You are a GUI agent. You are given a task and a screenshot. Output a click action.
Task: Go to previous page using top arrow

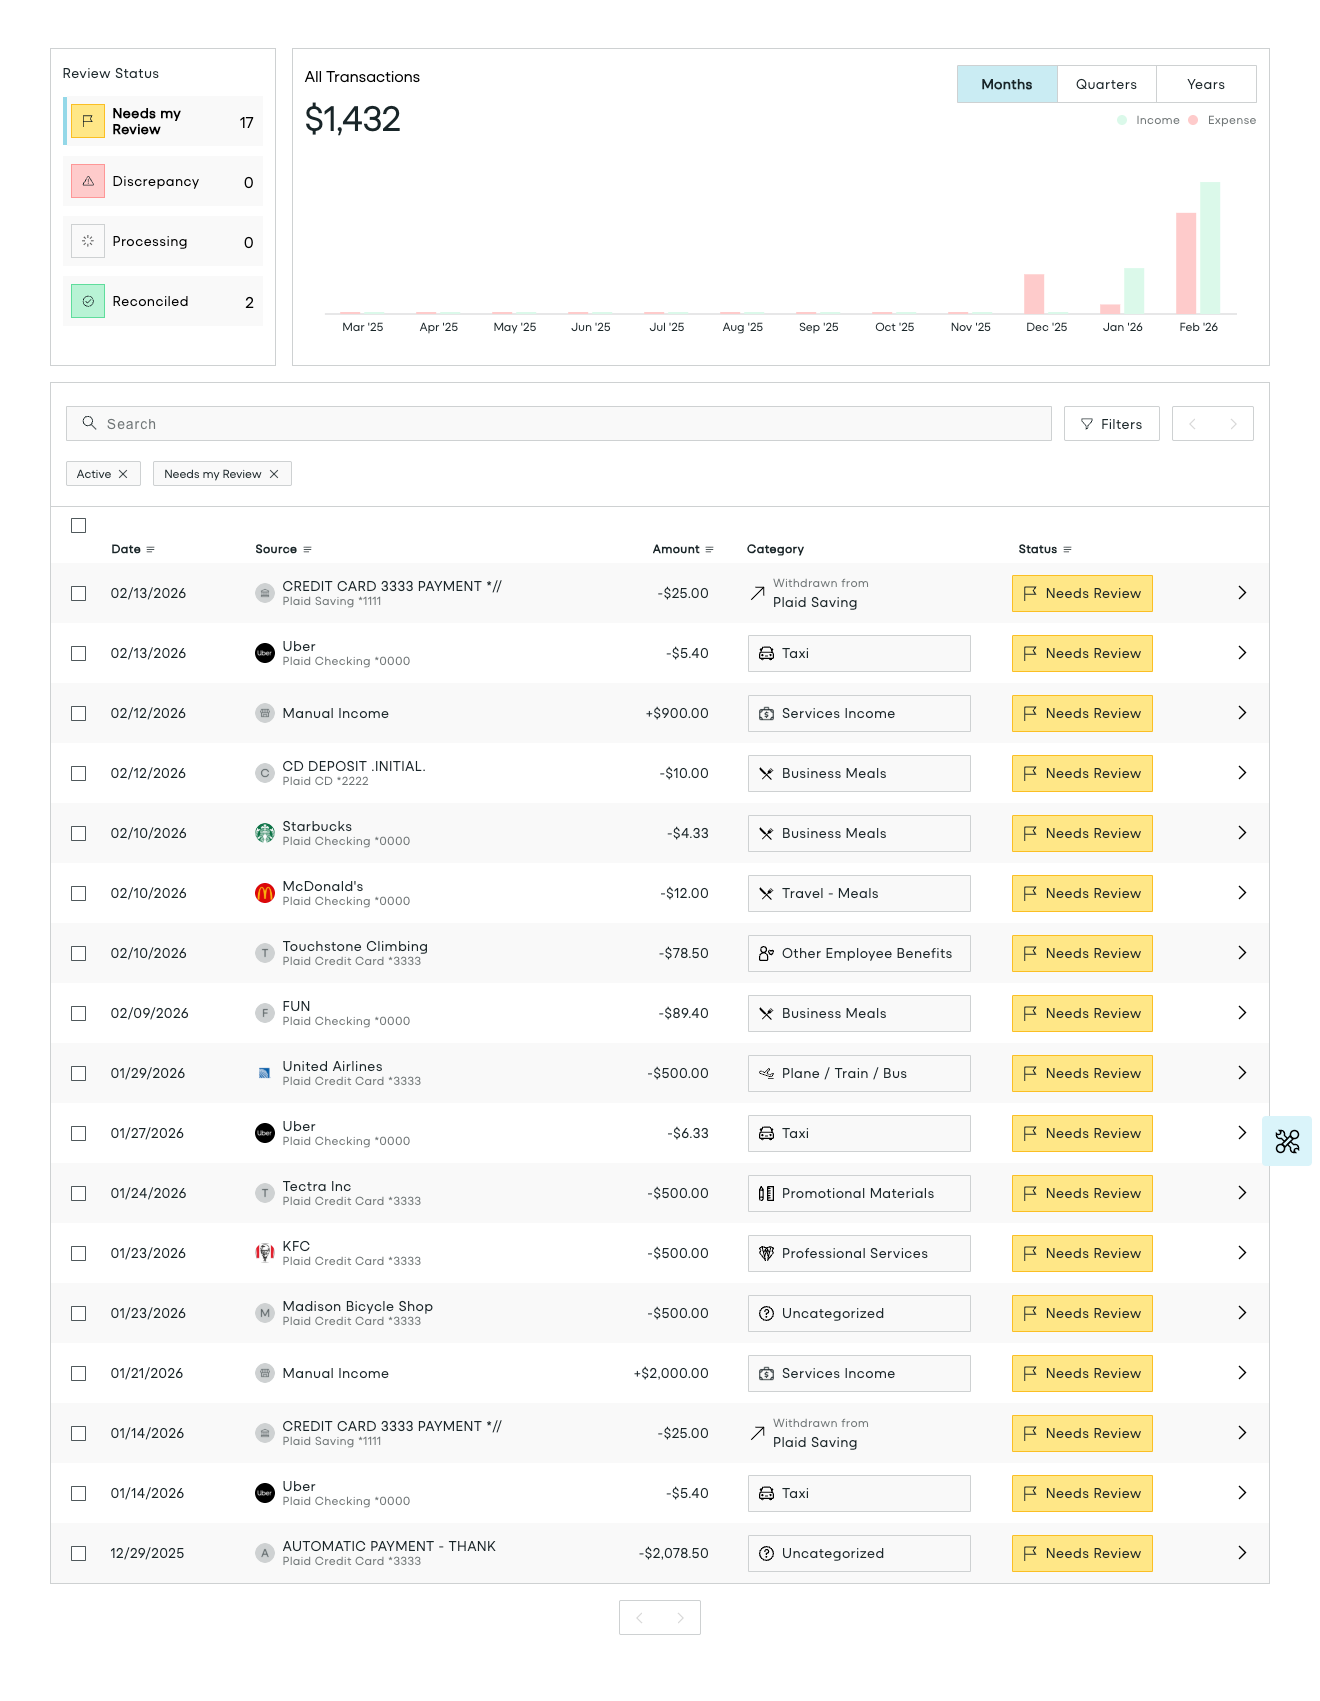tap(1192, 424)
